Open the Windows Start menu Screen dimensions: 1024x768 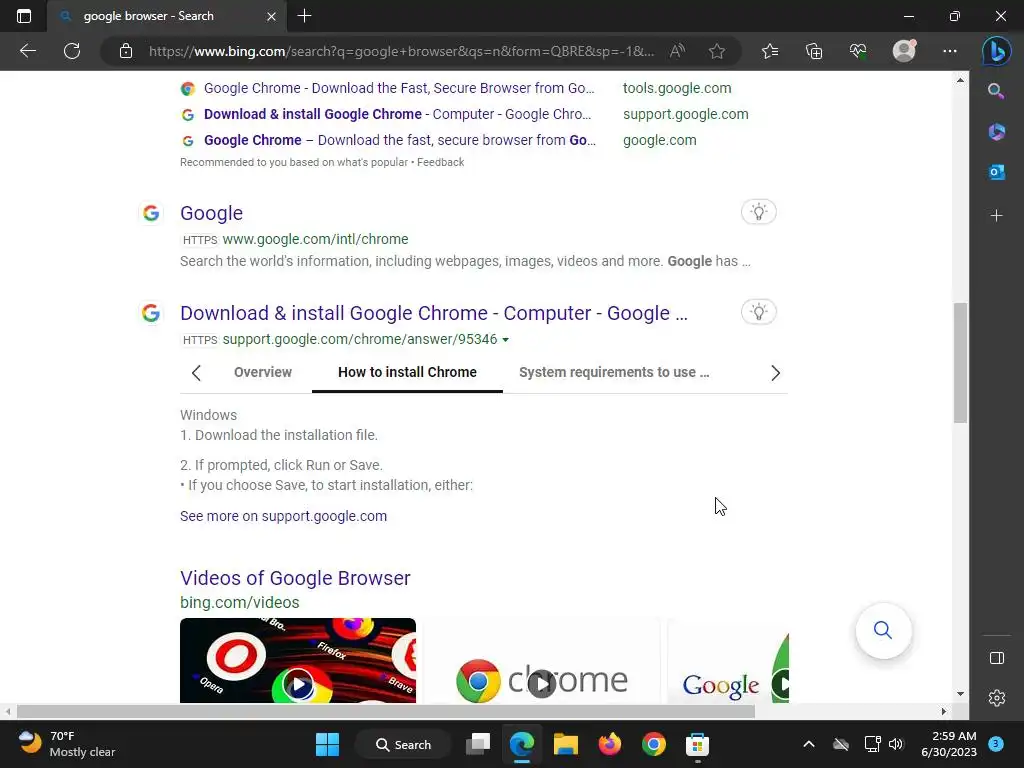click(x=327, y=744)
